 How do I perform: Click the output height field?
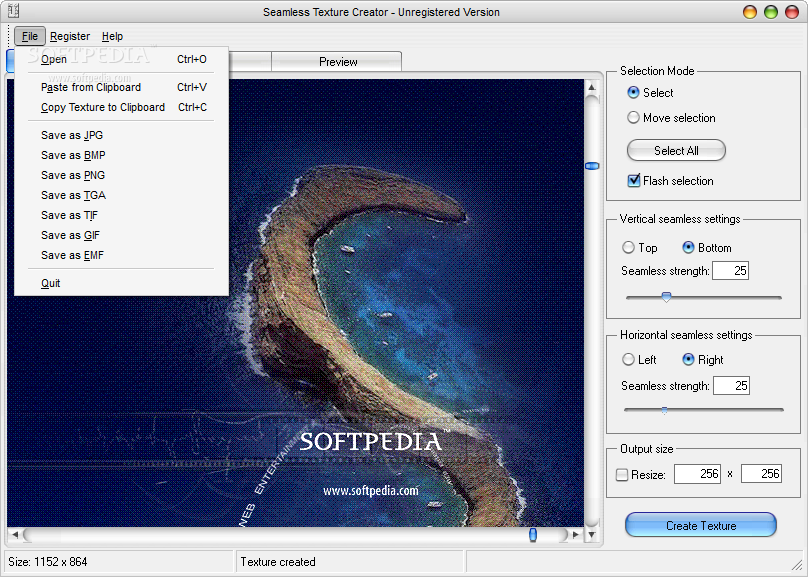[x=761, y=474]
